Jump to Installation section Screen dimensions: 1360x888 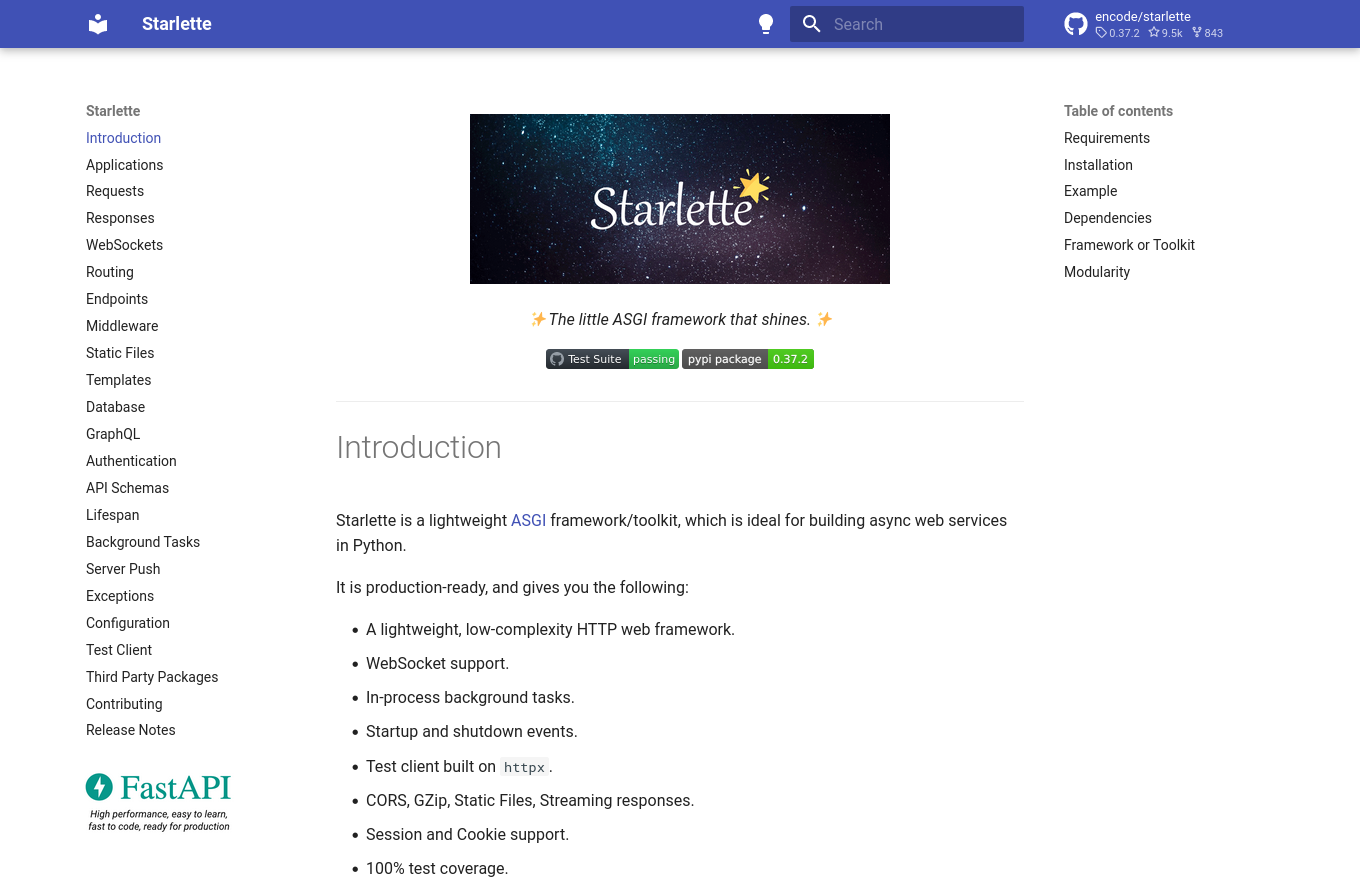[1098, 165]
